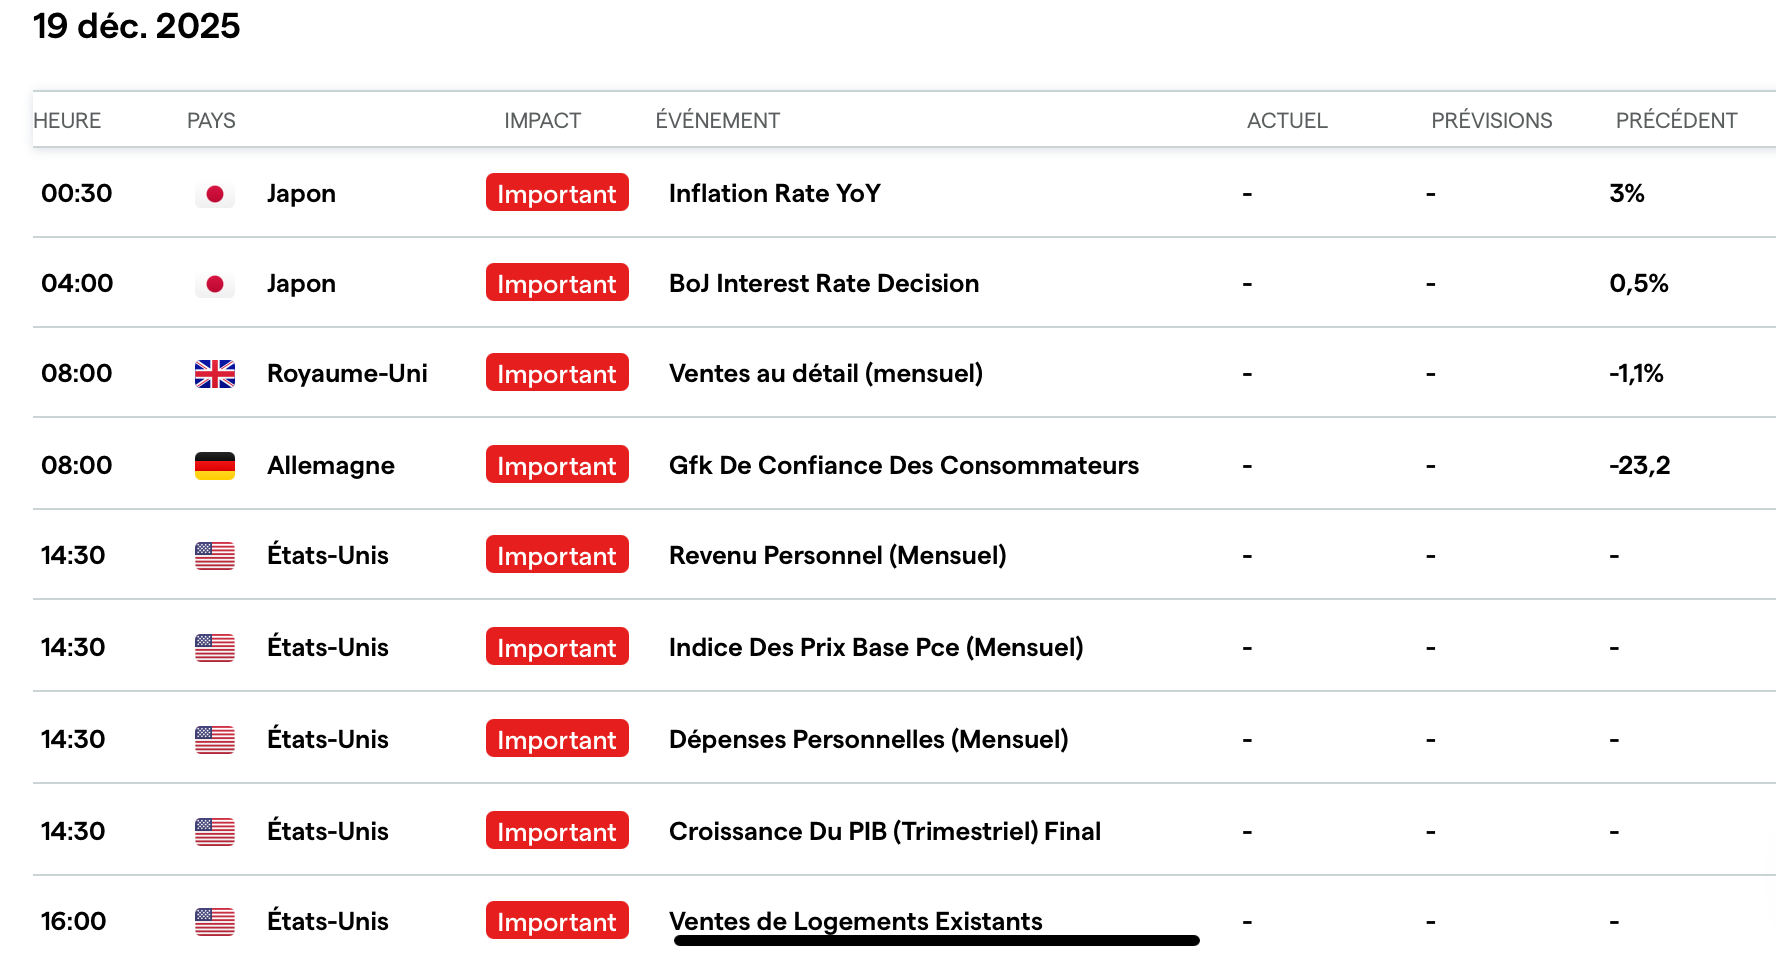The height and width of the screenshot is (961, 1776).
Task: Click the horizontal scrollbar under Ventes de Logements
Action: pyautogui.click(x=937, y=940)
